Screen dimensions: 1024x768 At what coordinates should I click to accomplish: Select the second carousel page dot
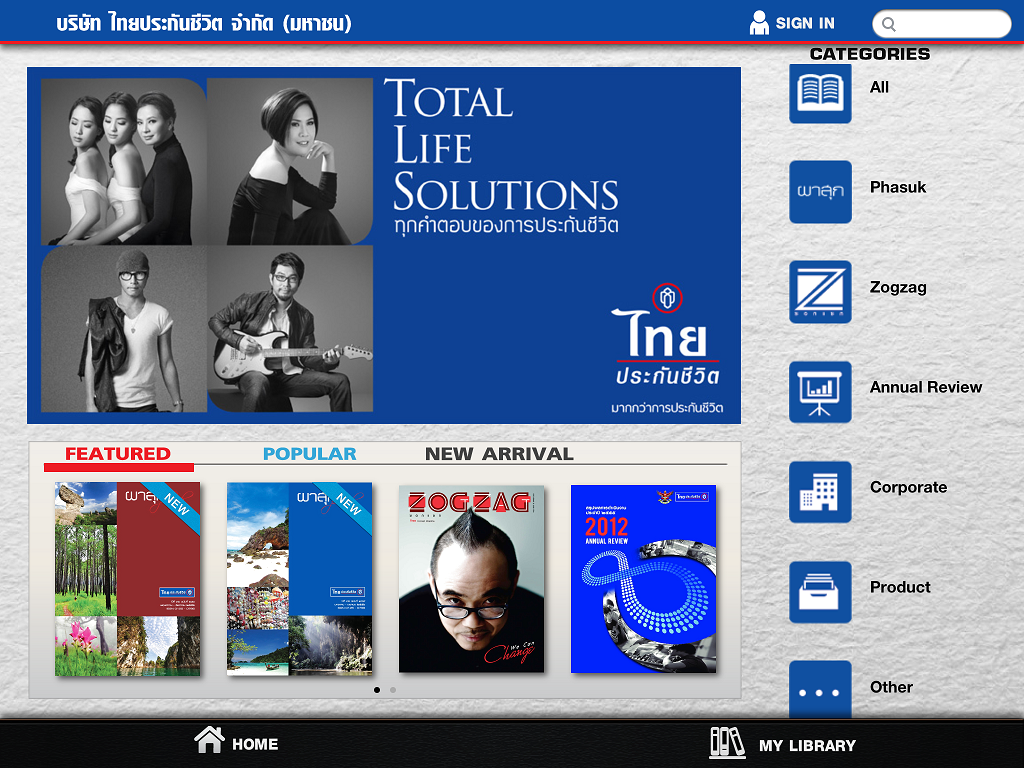pos(392,690)
